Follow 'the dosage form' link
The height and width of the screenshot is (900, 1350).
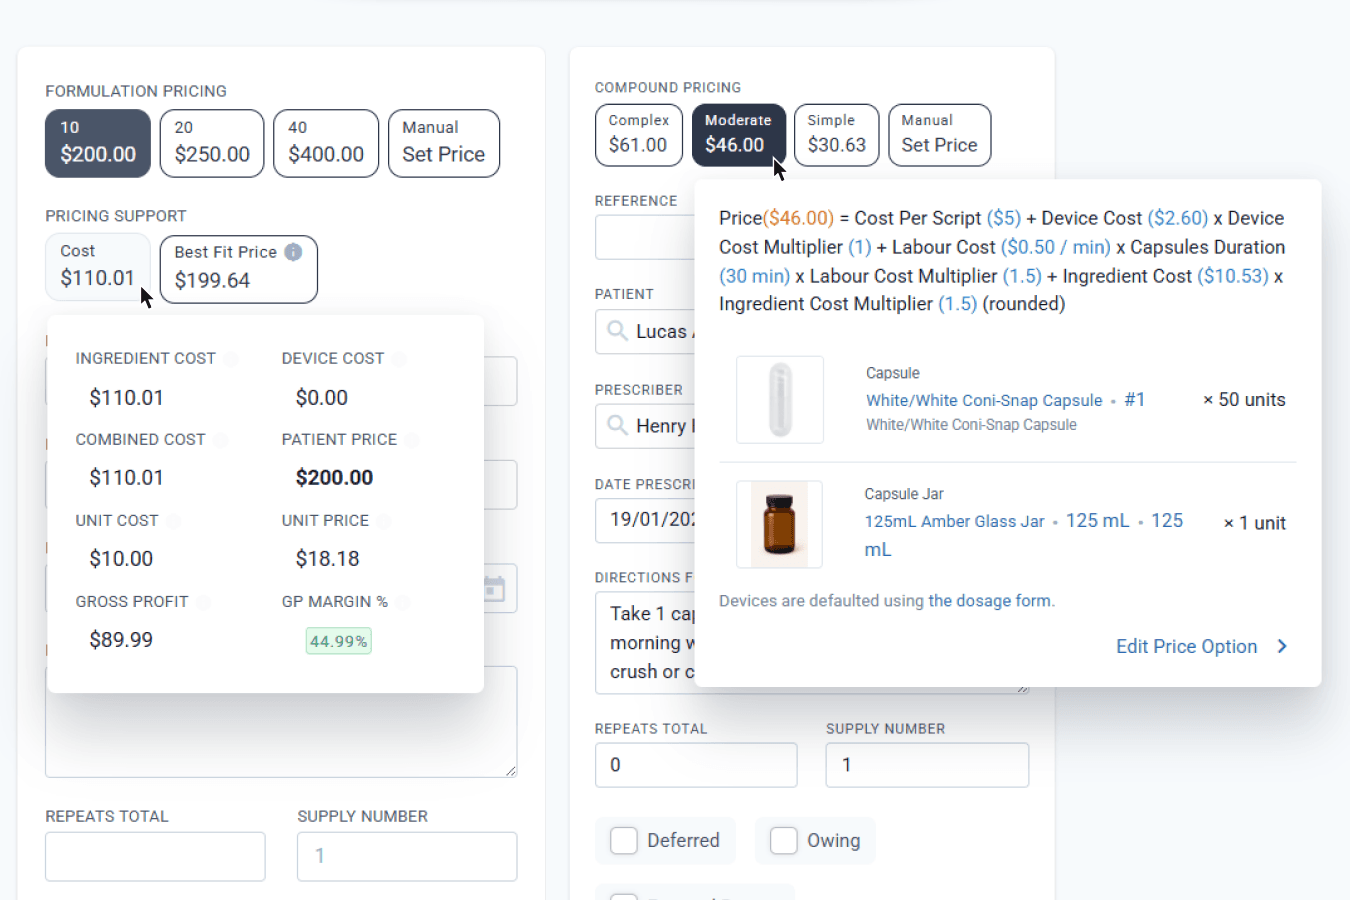coord(990,601)
